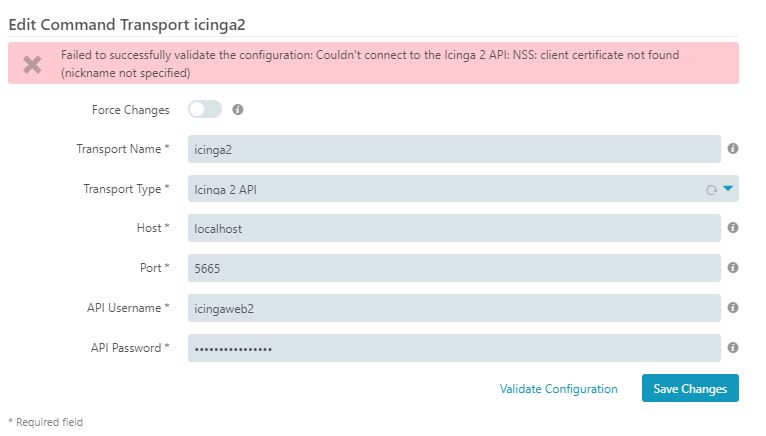Focus the Transport Name input field
This screenshot has width=766, height=436.
[454, 149]
